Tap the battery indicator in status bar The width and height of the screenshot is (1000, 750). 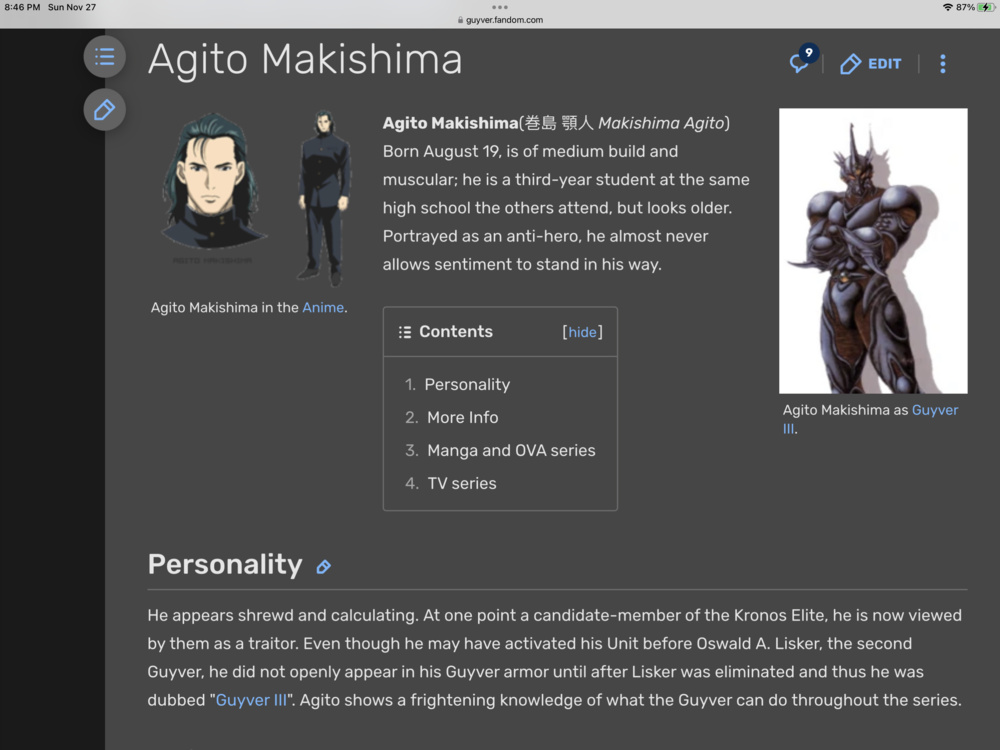(x=987, y=7)
